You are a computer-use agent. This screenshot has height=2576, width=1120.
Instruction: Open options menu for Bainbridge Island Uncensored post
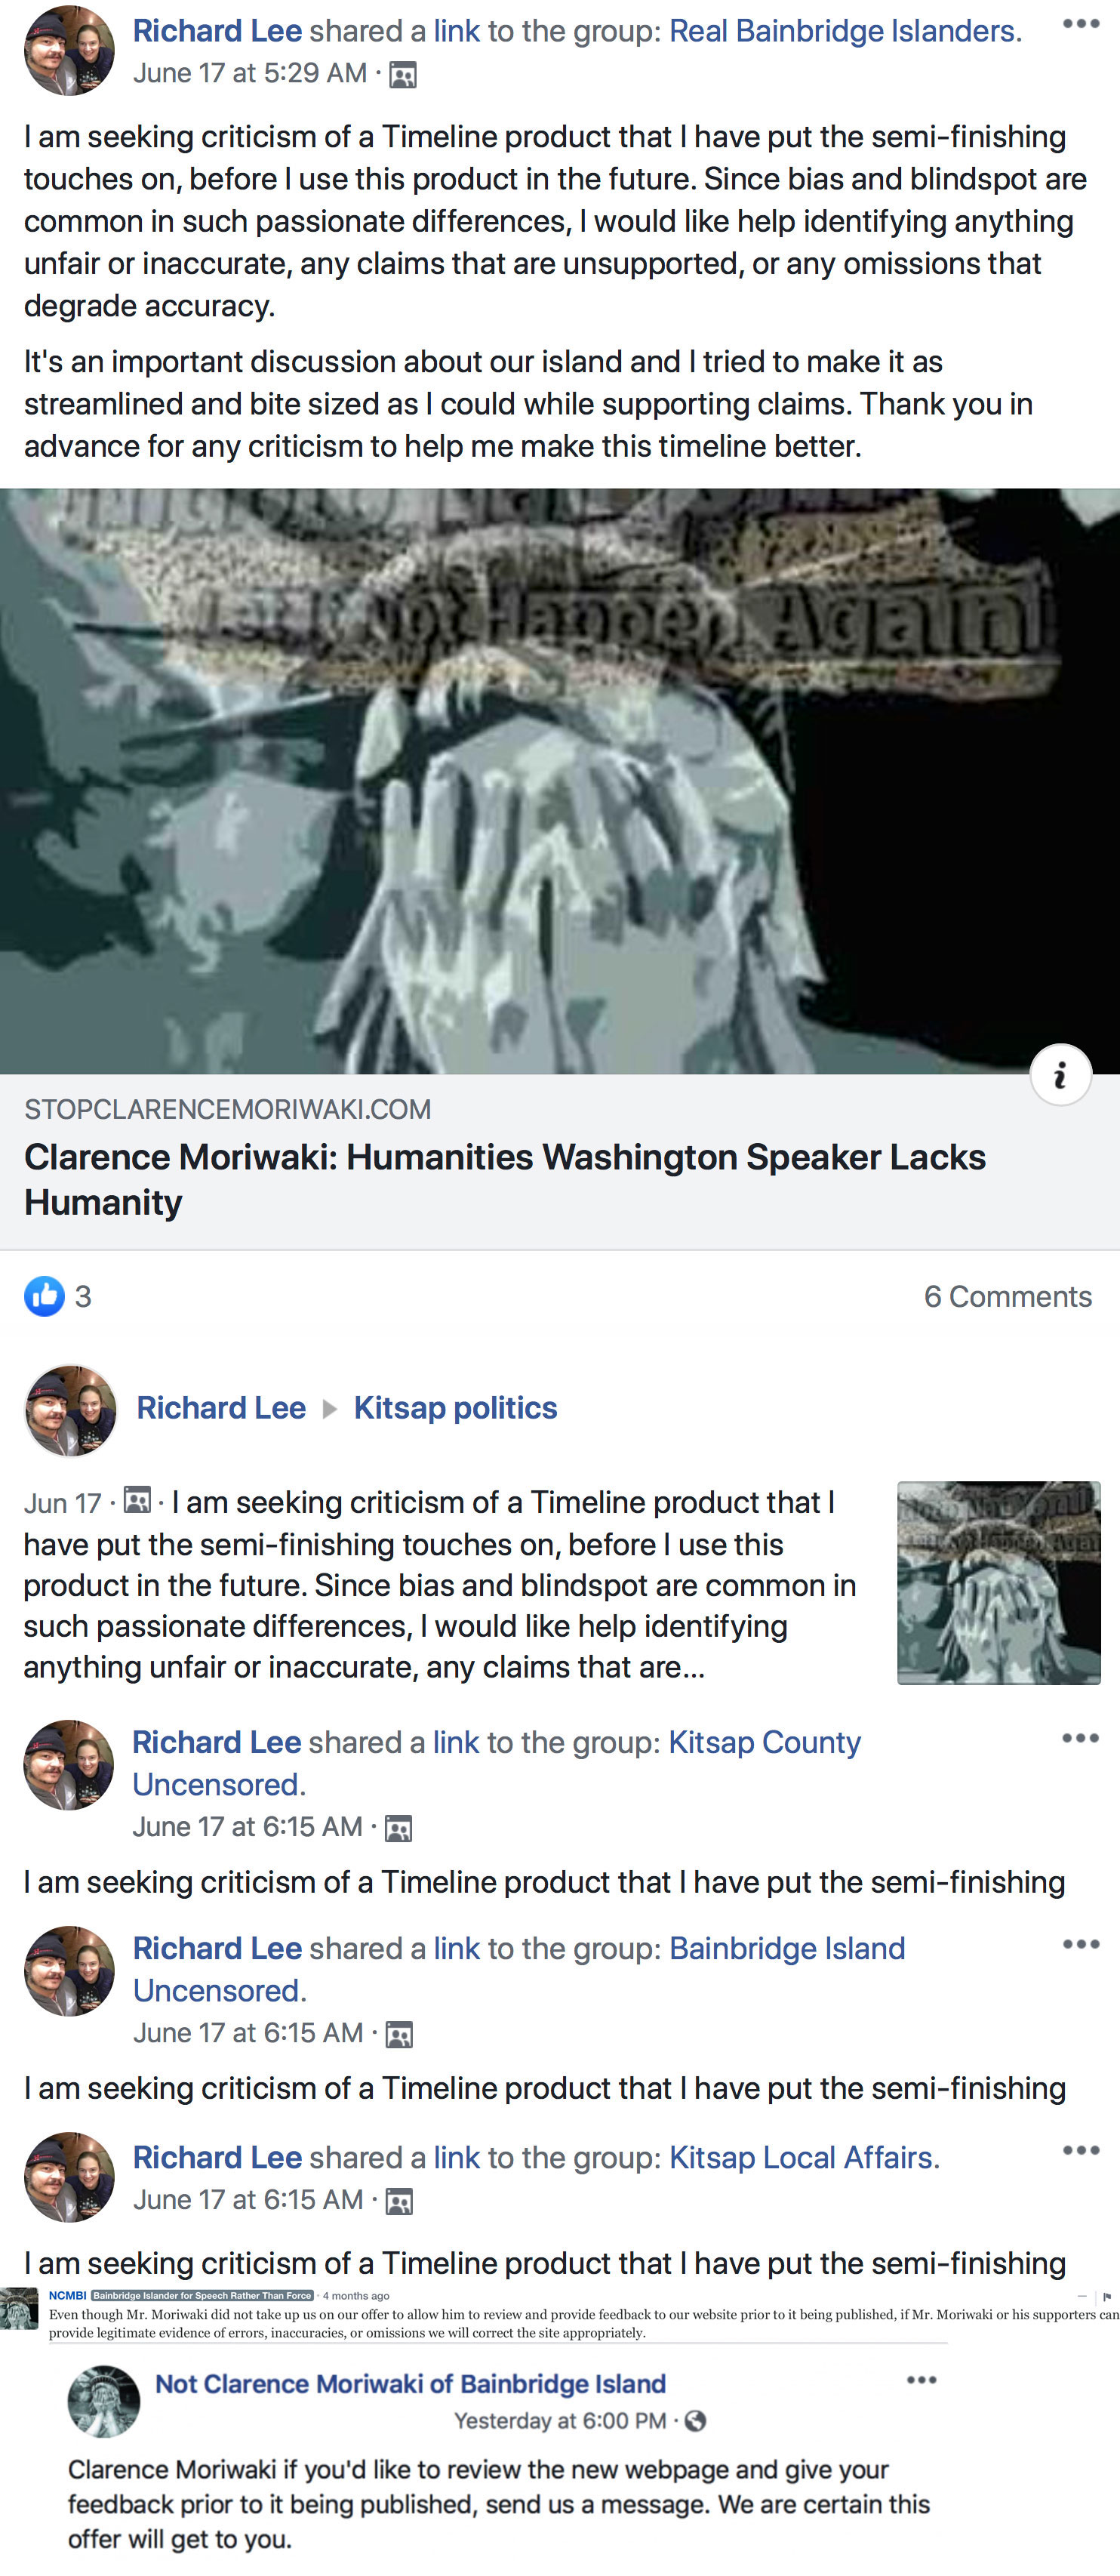tap(1080, 1944)
